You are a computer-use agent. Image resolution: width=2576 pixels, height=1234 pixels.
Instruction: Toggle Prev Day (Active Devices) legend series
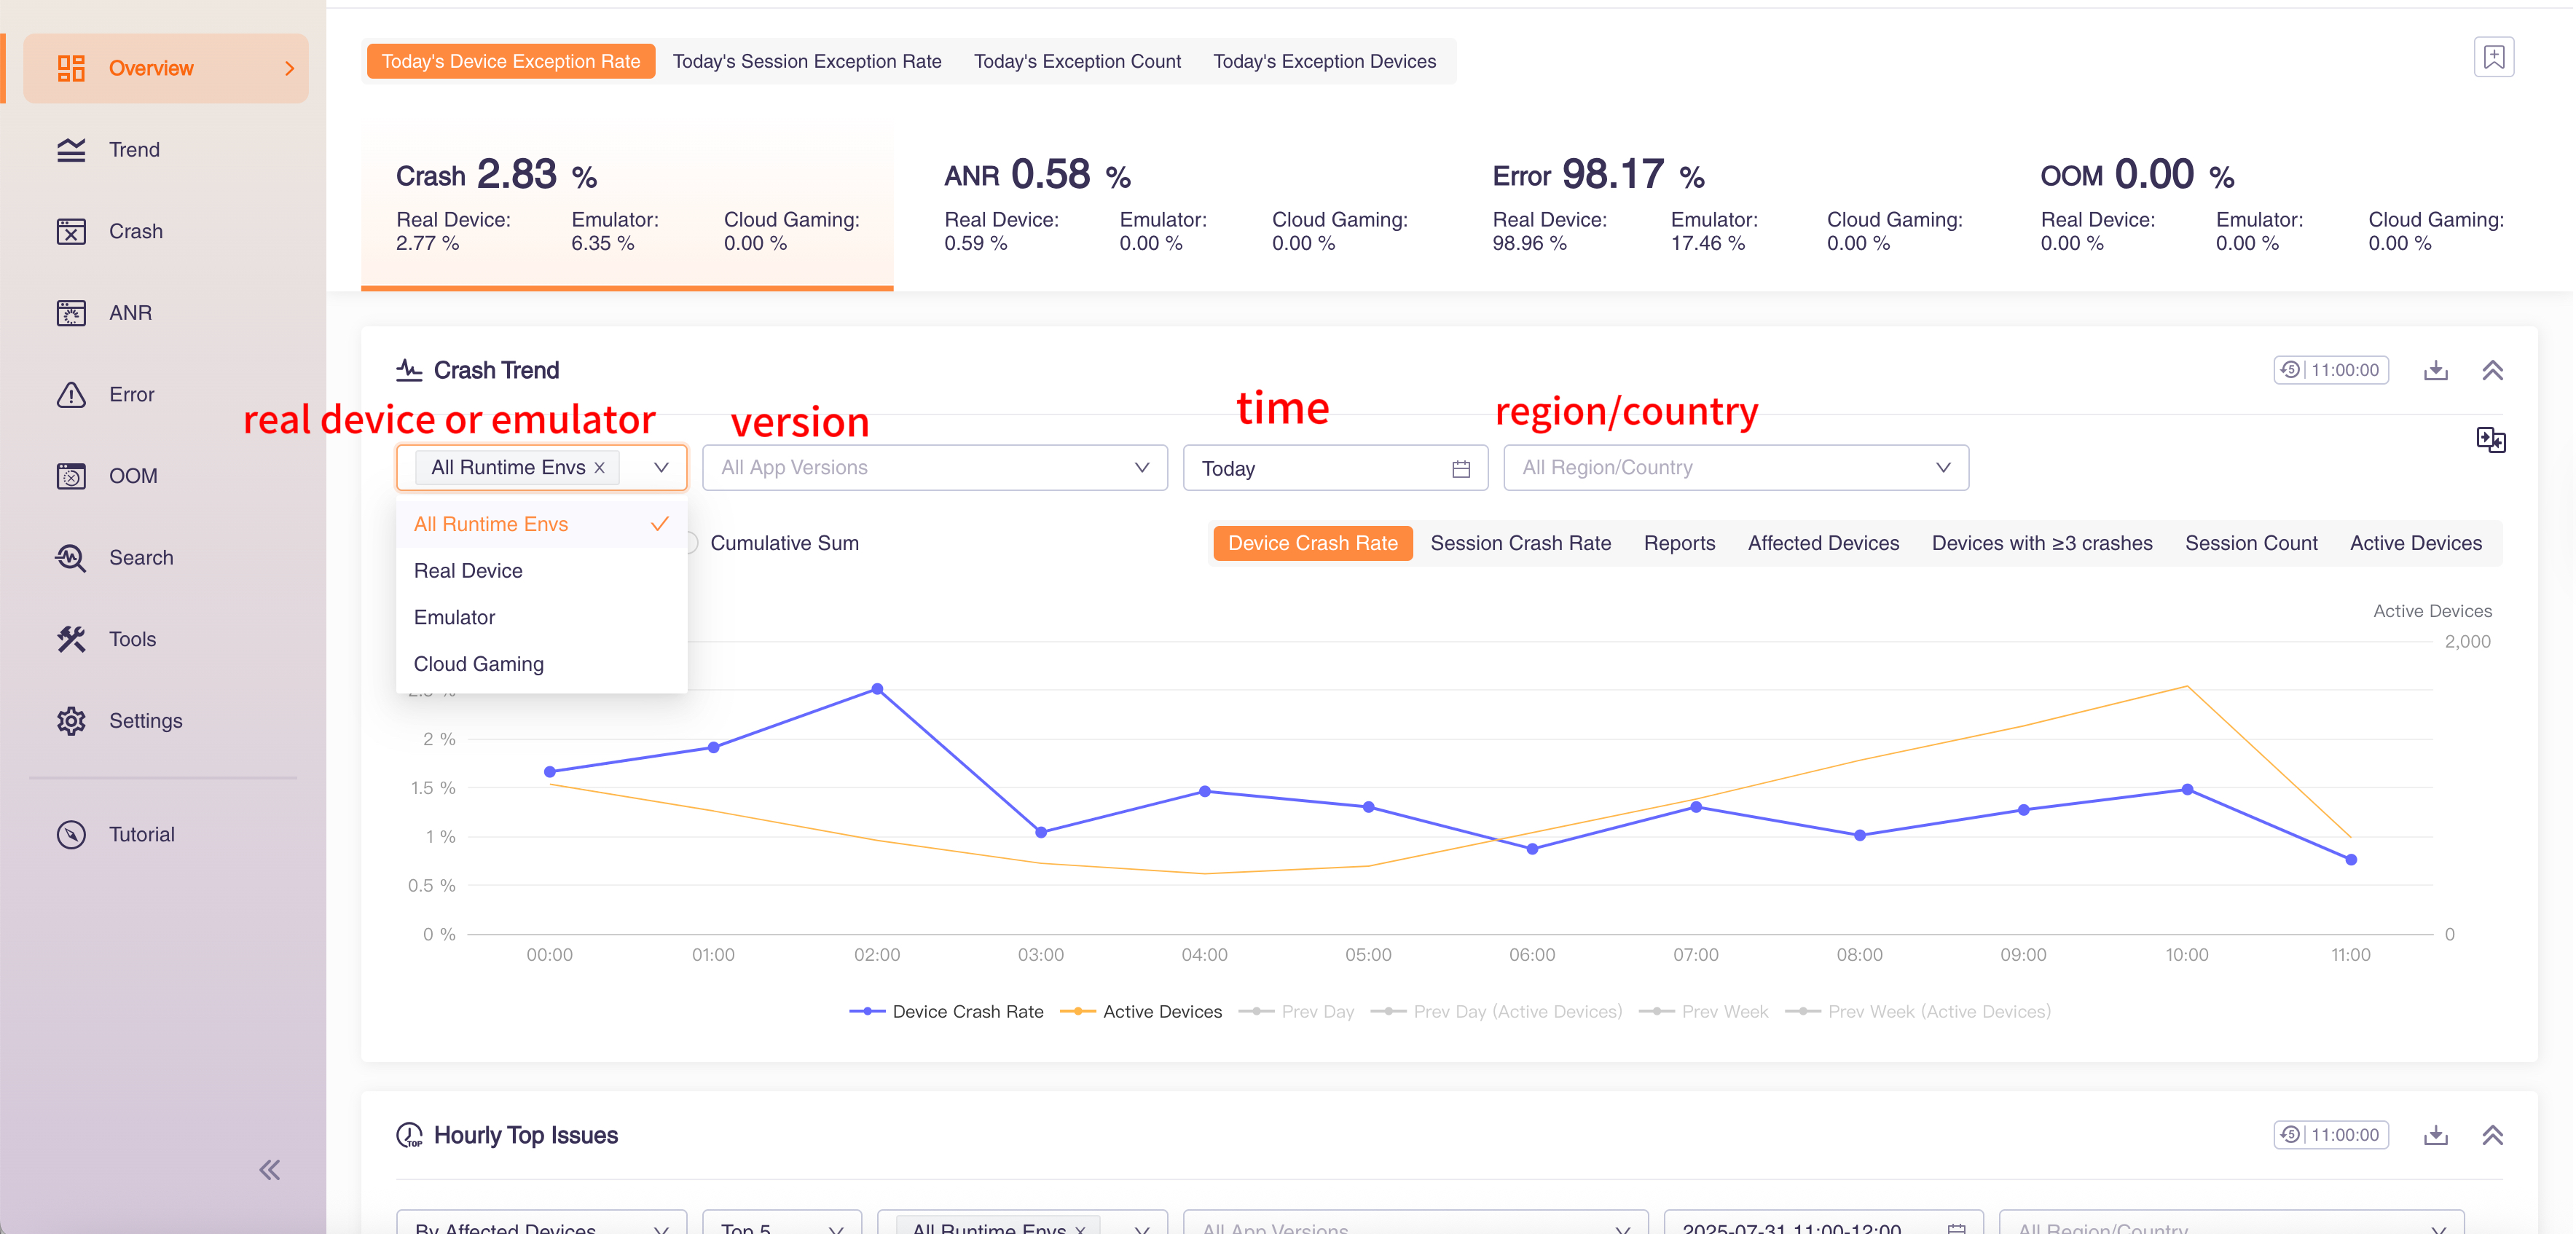coord(1496,1012)
